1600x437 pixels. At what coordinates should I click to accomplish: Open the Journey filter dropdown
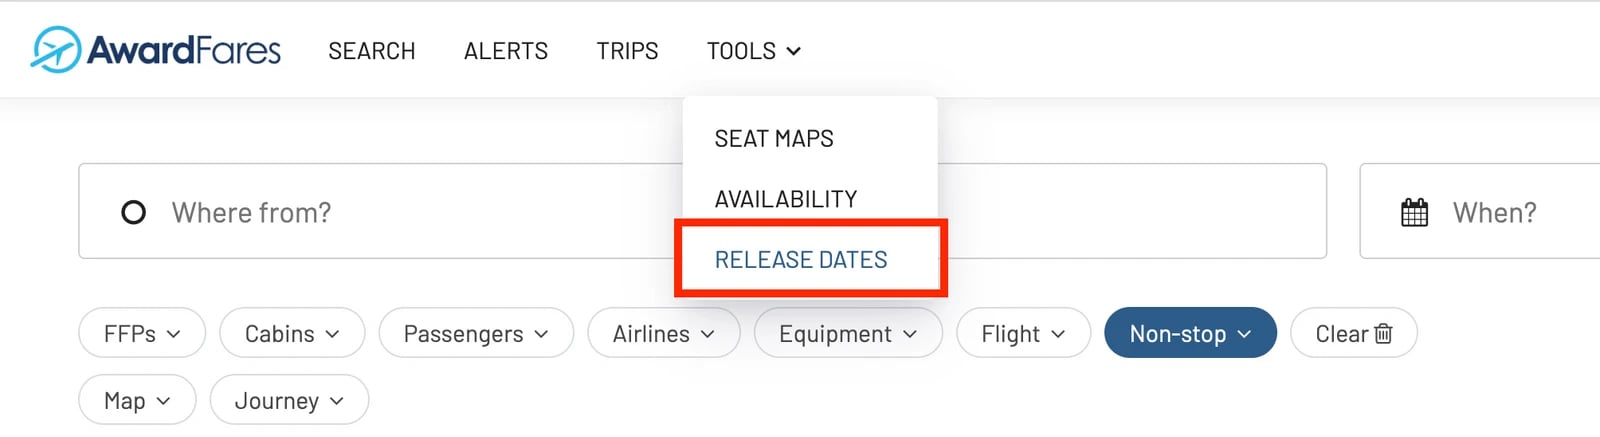[289, 400]
